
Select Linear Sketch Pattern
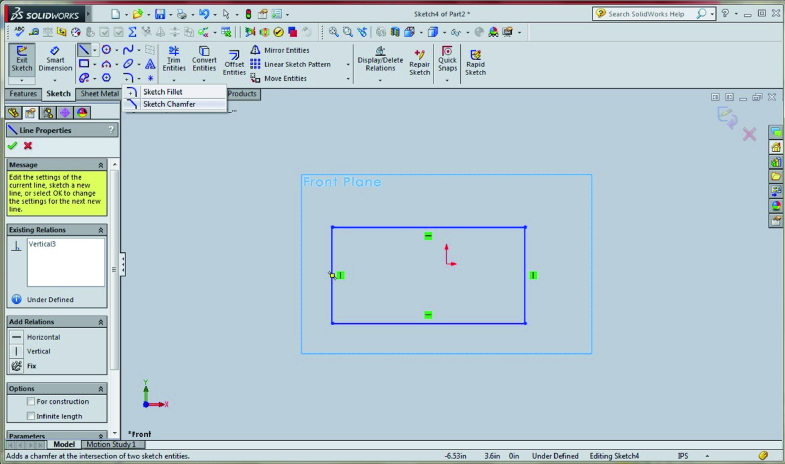pyautogui.click(x=290, y=64)
